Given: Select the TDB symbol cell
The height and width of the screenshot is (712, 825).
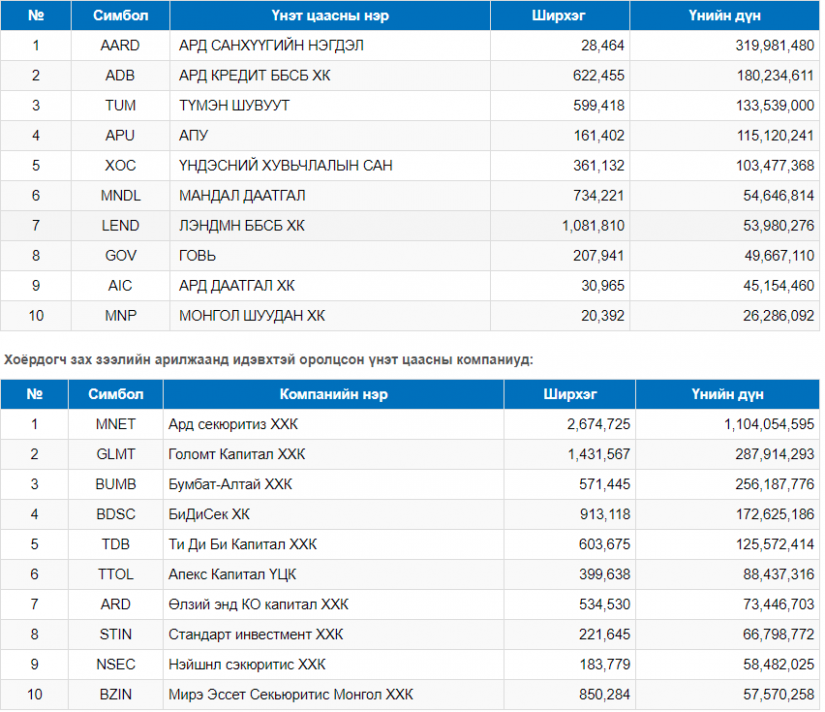Looking at the screenshot, I should coord(115,544).
